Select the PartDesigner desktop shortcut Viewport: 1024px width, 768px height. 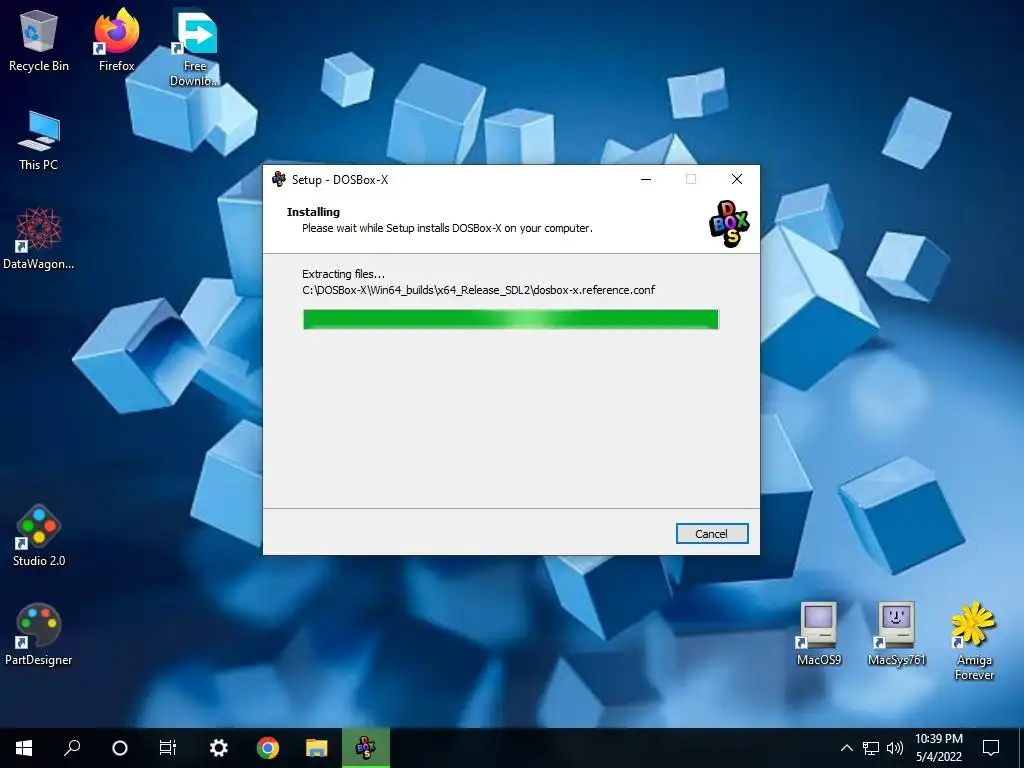(39, 635)
